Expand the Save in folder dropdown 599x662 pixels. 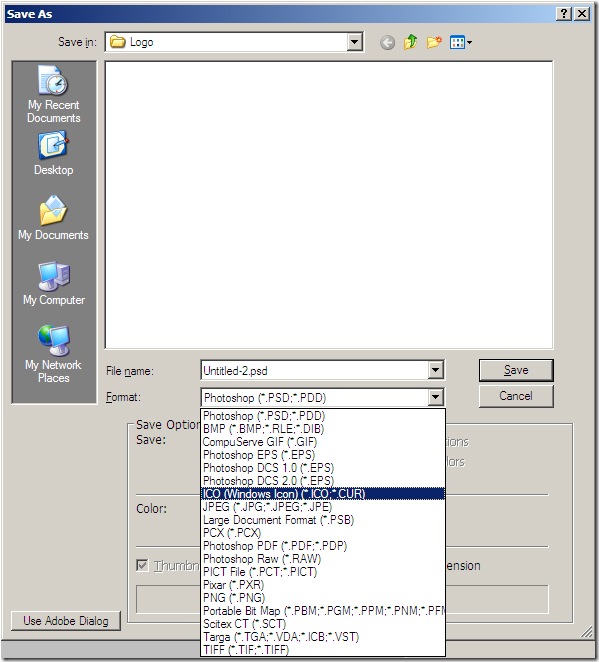(355, 42)
